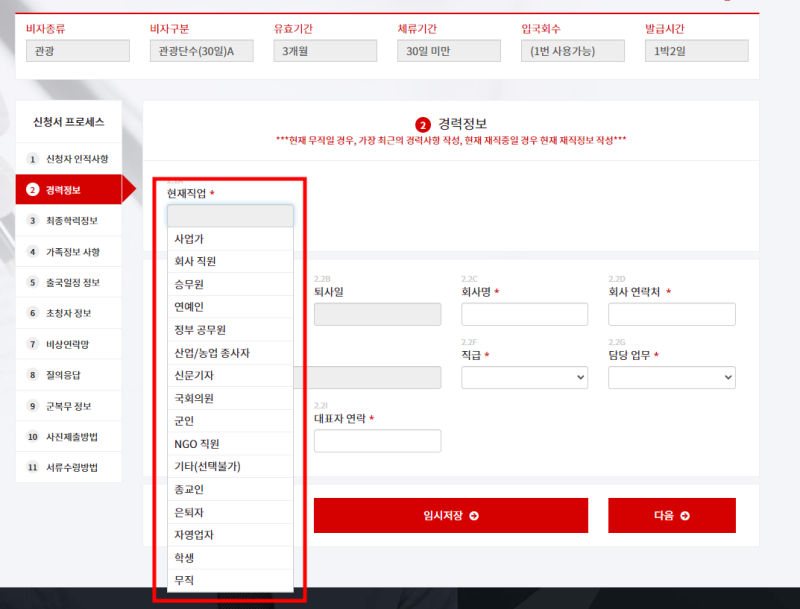Screen dimensions: 800x609
Task: Select 회사 직원 from occupation list
Action: [230, 261]
